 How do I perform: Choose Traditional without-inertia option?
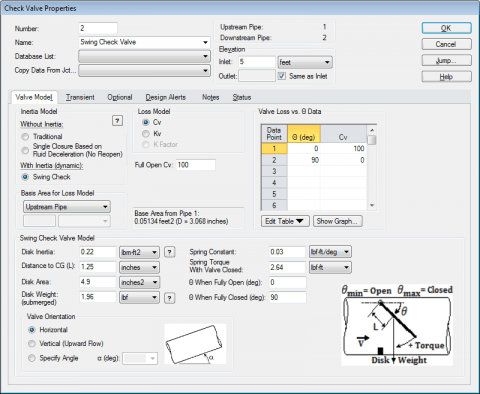click(x=25, y=137)
